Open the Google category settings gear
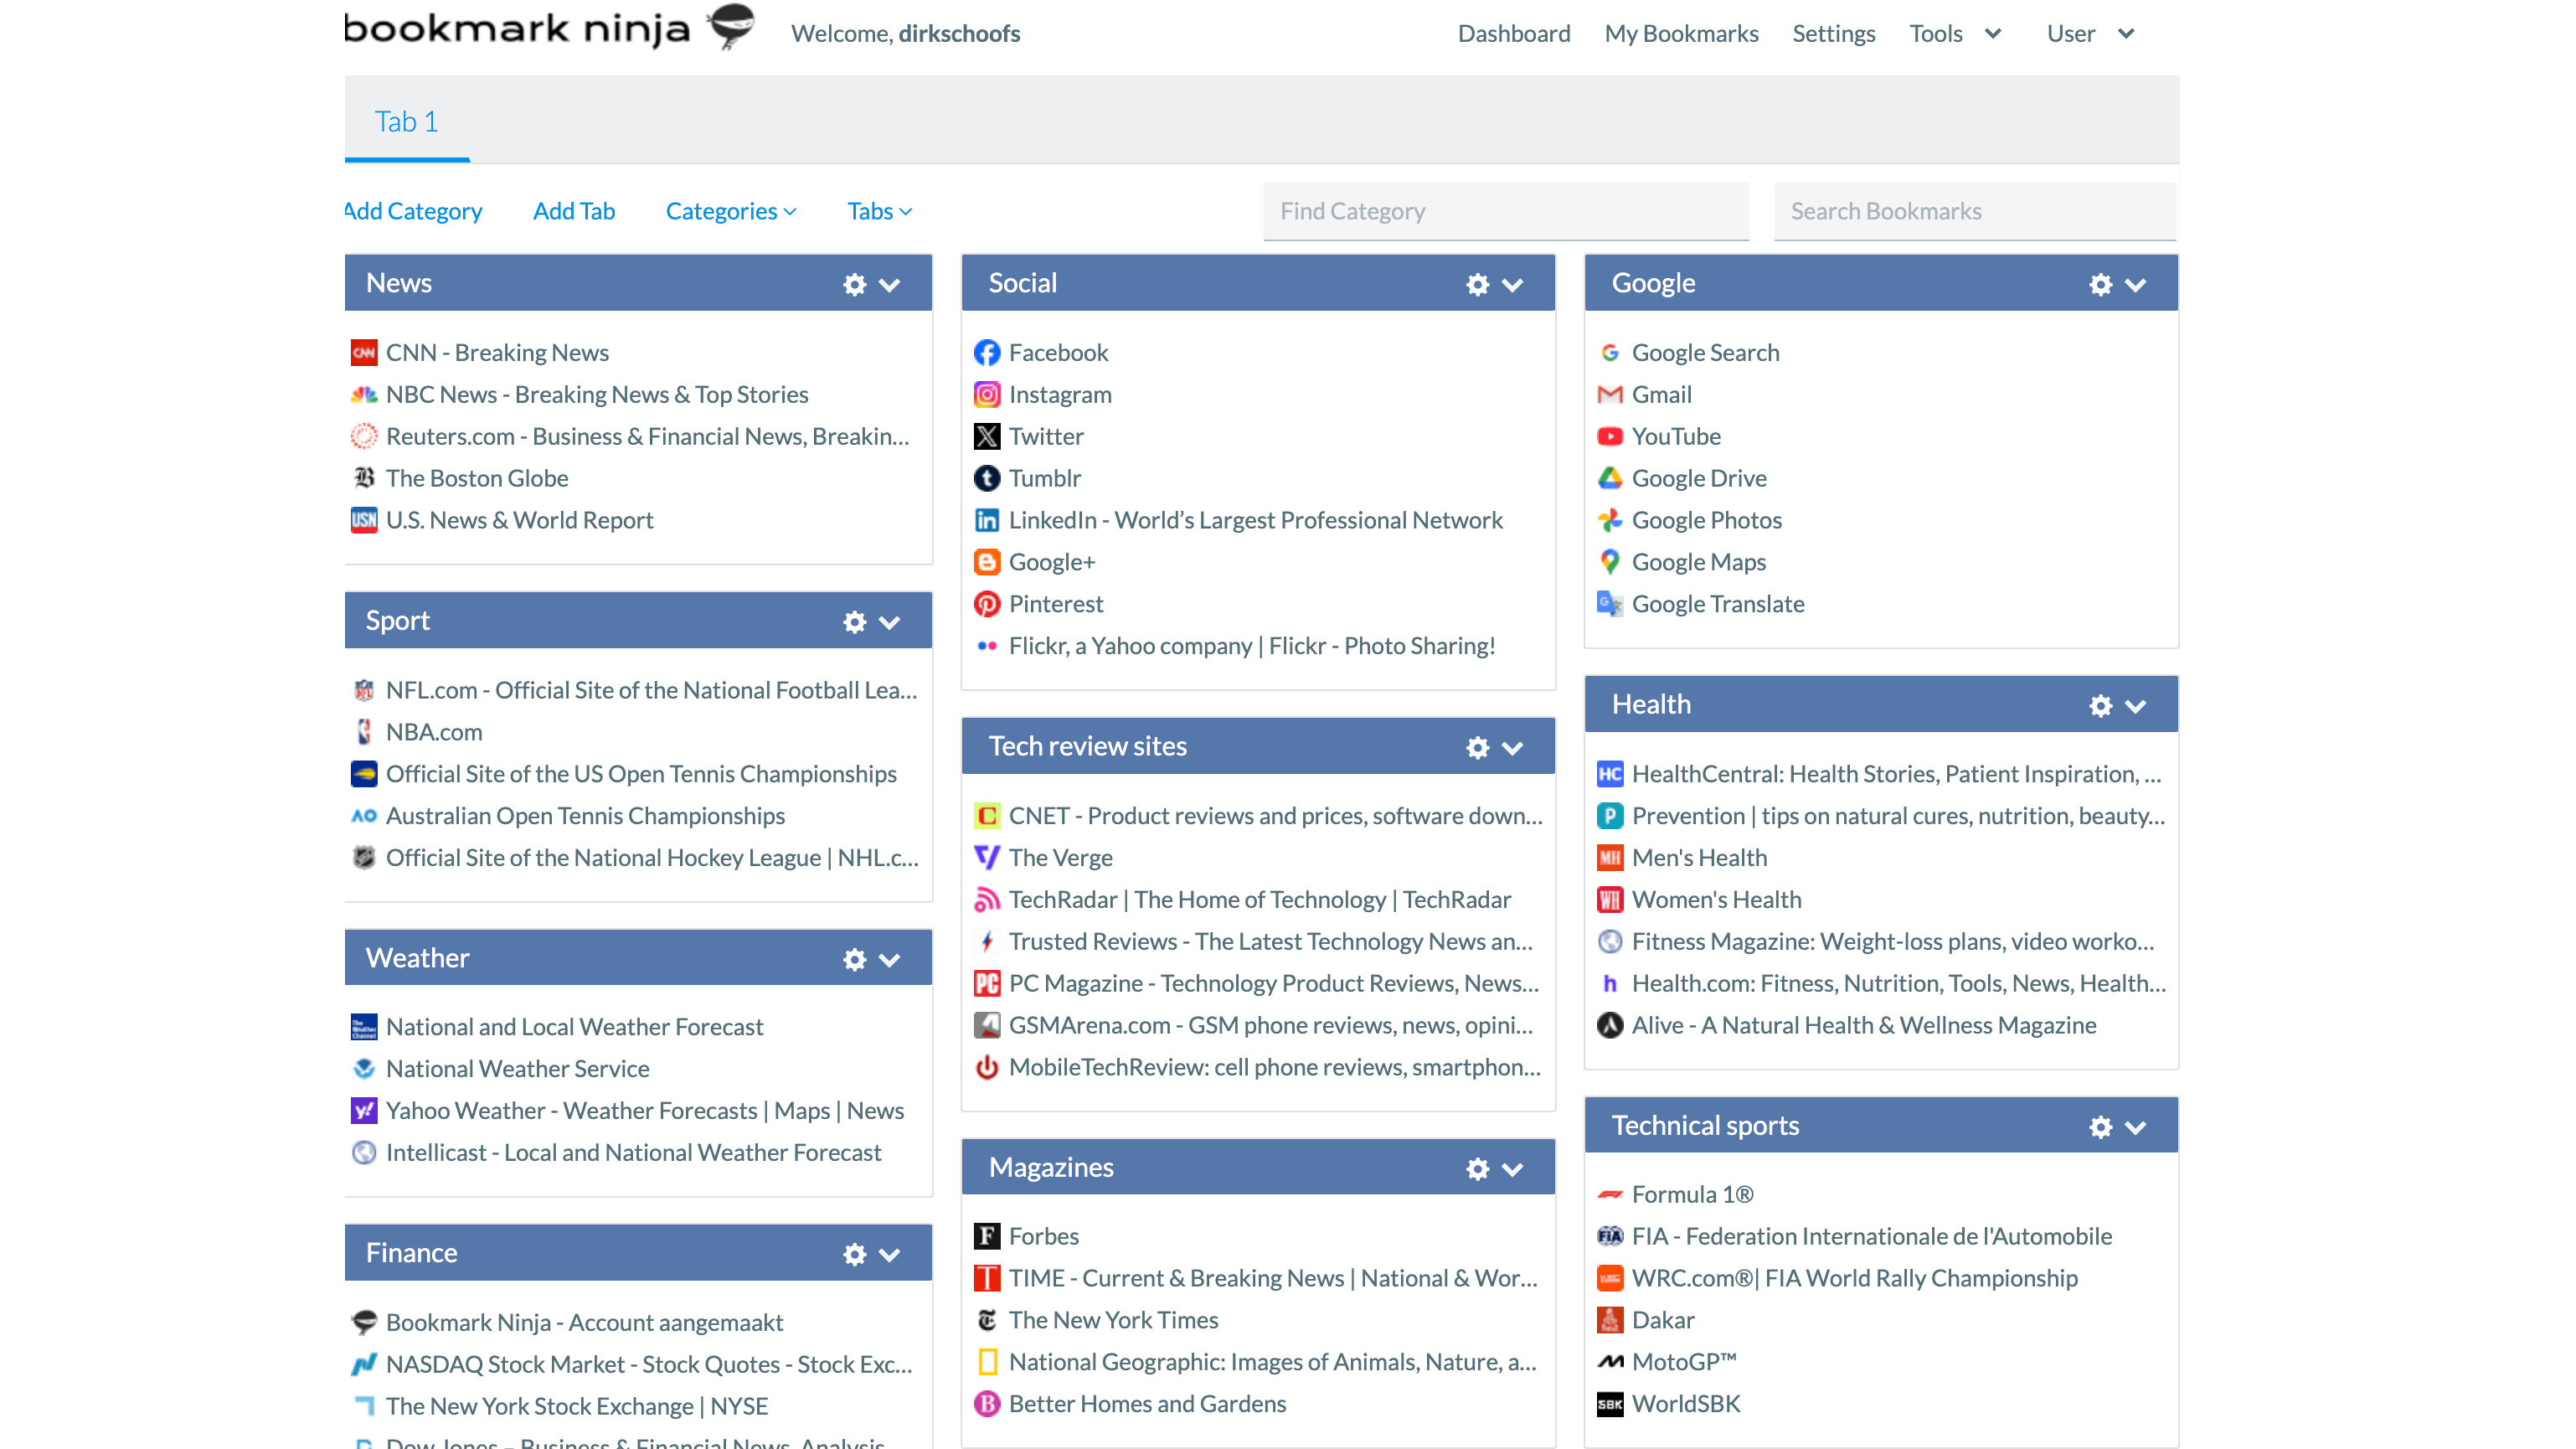 (2100, 285)
